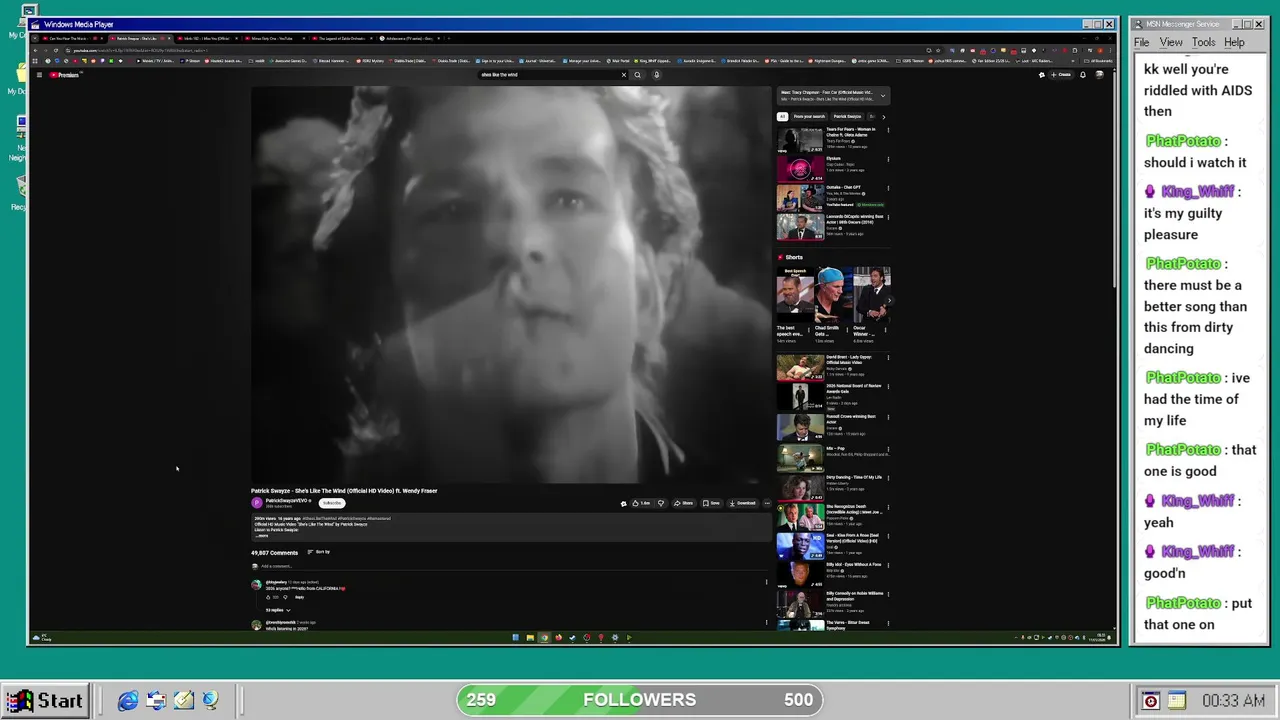Open options menu for first comment
This screenshot has height=720, width=1280.
pos(767,582)
